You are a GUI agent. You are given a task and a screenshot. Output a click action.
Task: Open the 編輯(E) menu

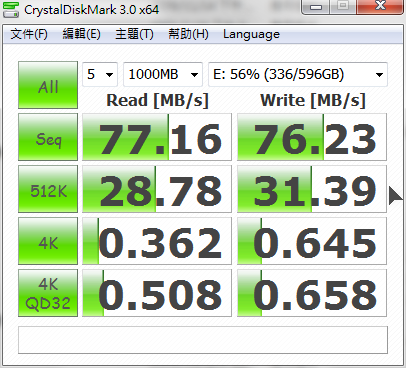tap(82, 34)
